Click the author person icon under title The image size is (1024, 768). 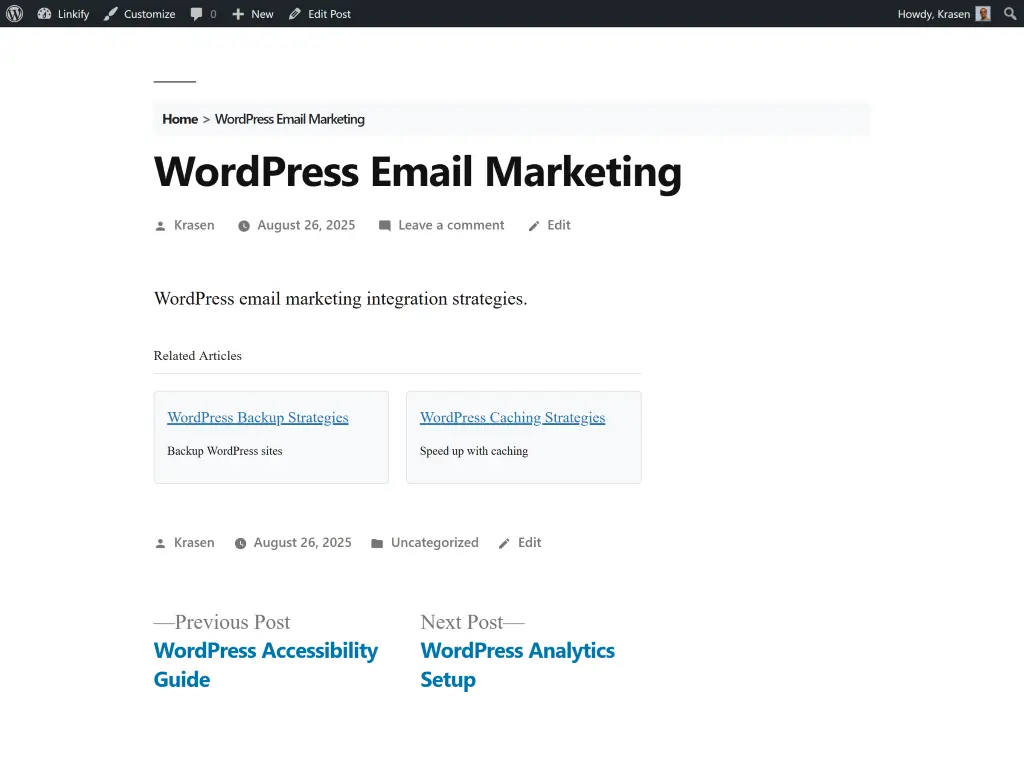[x=160, y=226]
